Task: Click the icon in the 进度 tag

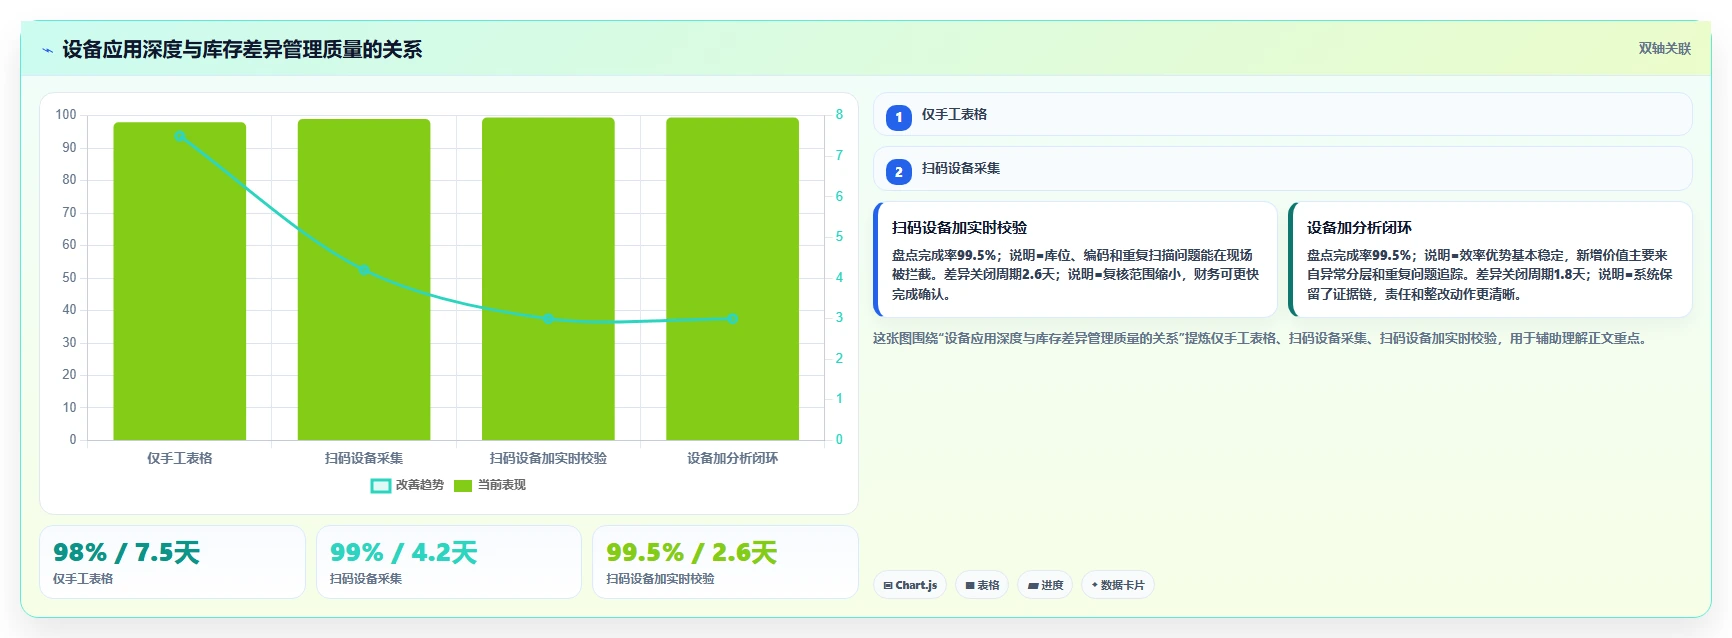Action: click(1033, 586)
